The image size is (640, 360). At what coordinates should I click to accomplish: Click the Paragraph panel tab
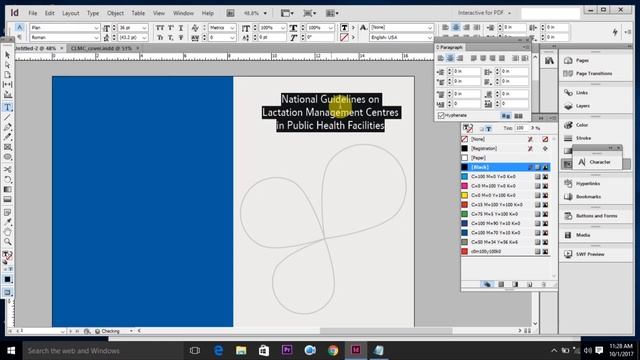click(x=451, y=47)
